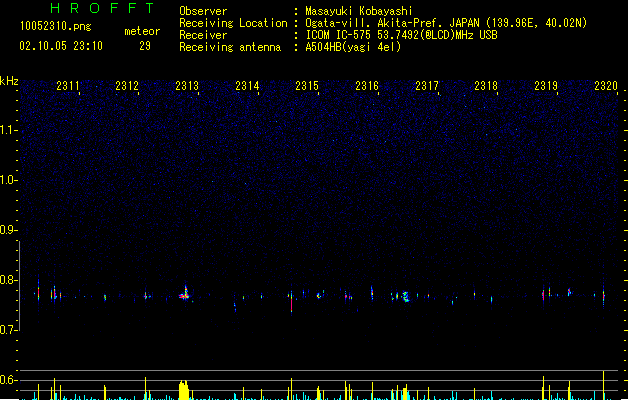Click the 1.0 kHz axis label
This screenshot has height=400, width=629.
coord(9,180)
